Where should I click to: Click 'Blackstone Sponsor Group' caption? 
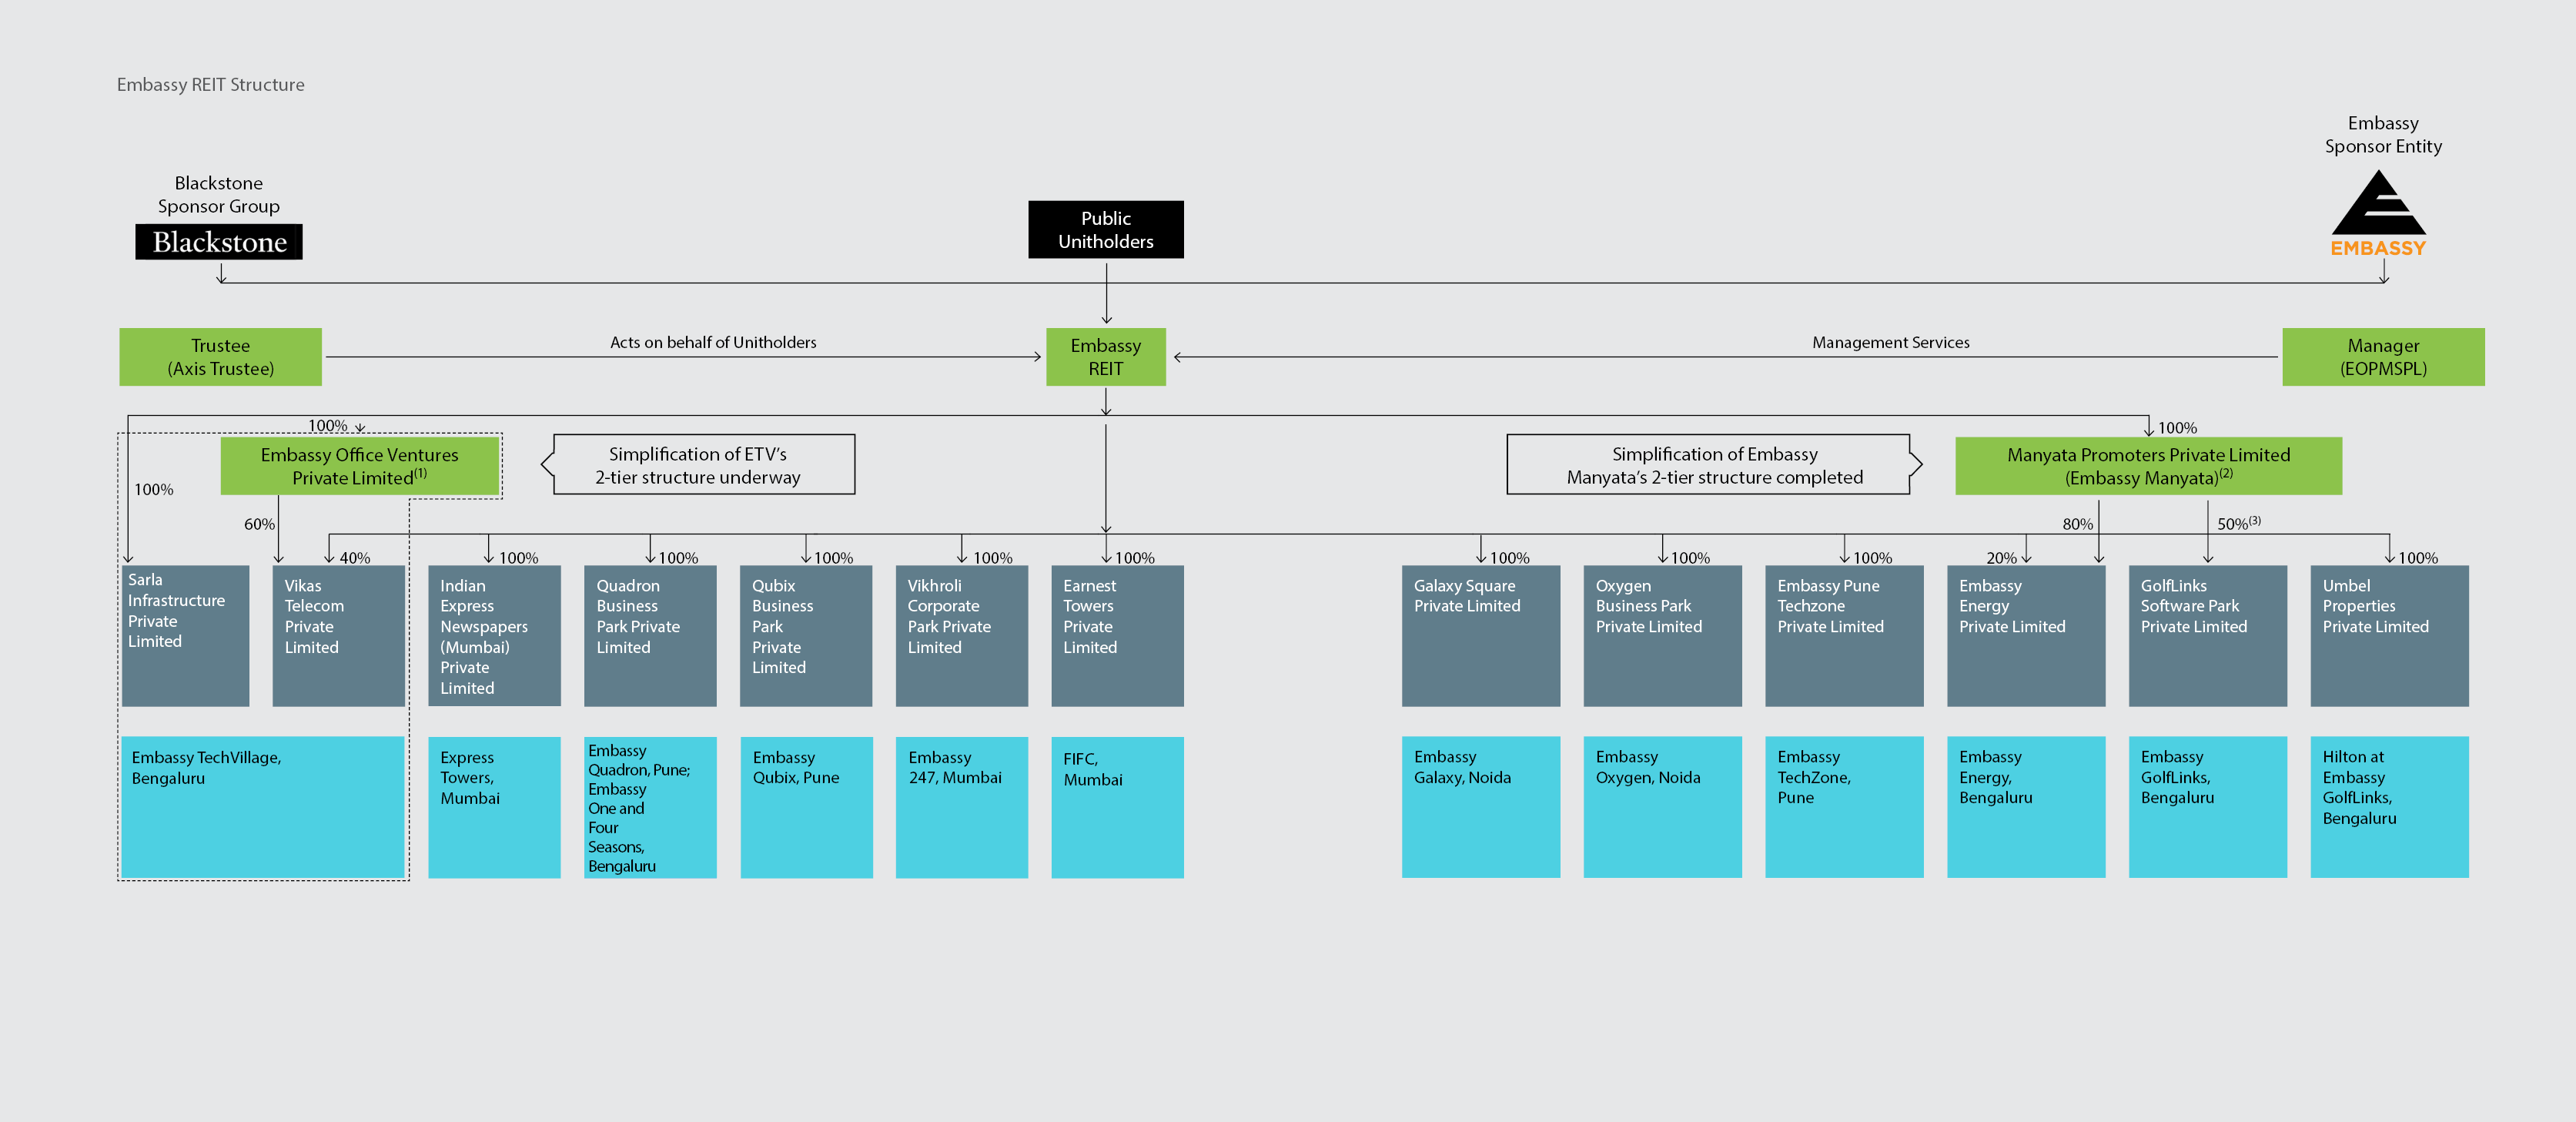219,194
